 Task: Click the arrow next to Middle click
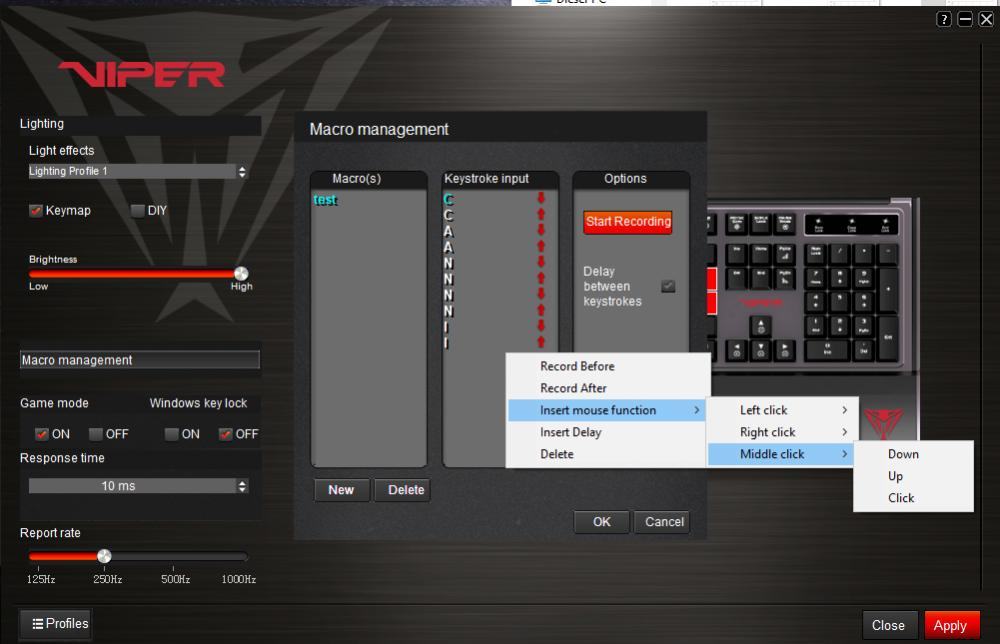844,454
